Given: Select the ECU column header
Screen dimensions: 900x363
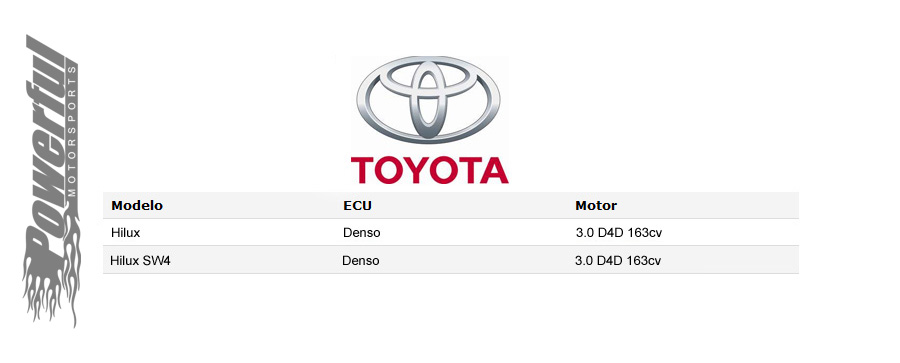Looking at the screenshot, I should click(x=354, y=206).
